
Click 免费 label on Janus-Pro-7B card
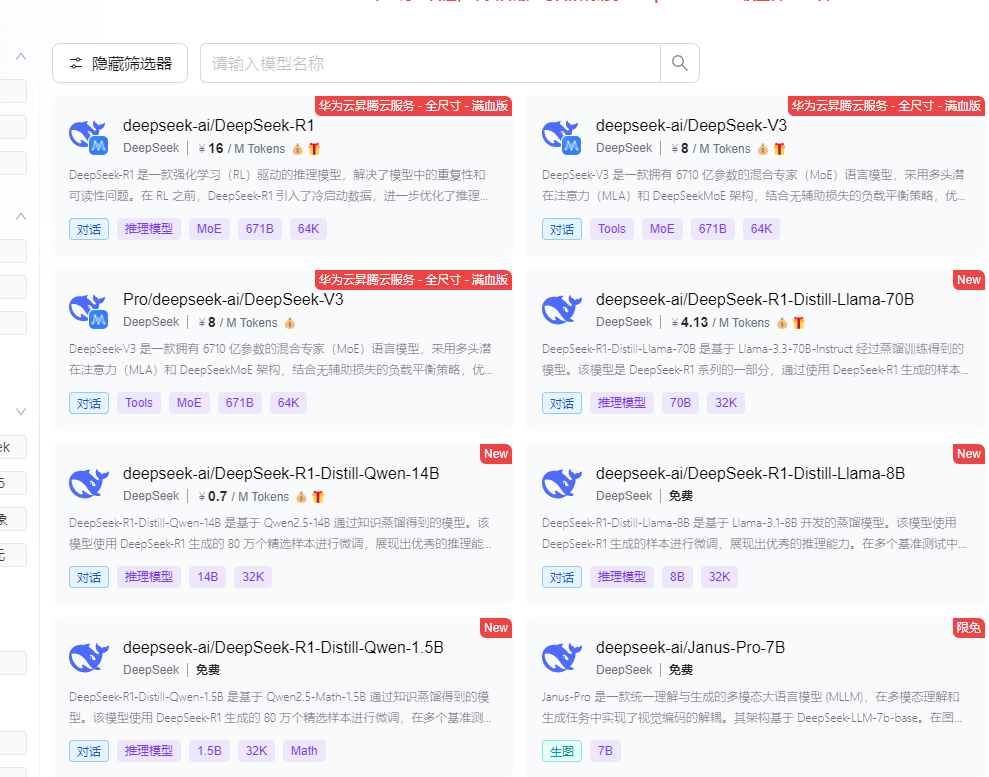tap(681, 670)
